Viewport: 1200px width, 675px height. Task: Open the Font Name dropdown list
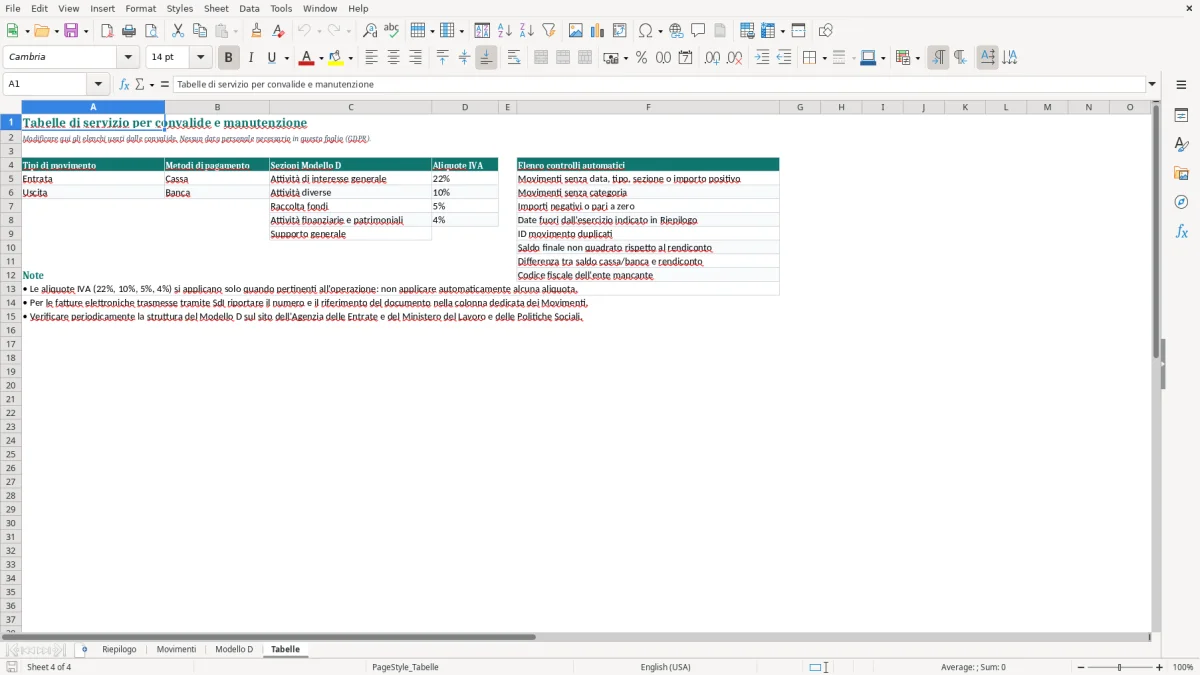(x=128, y=58)
